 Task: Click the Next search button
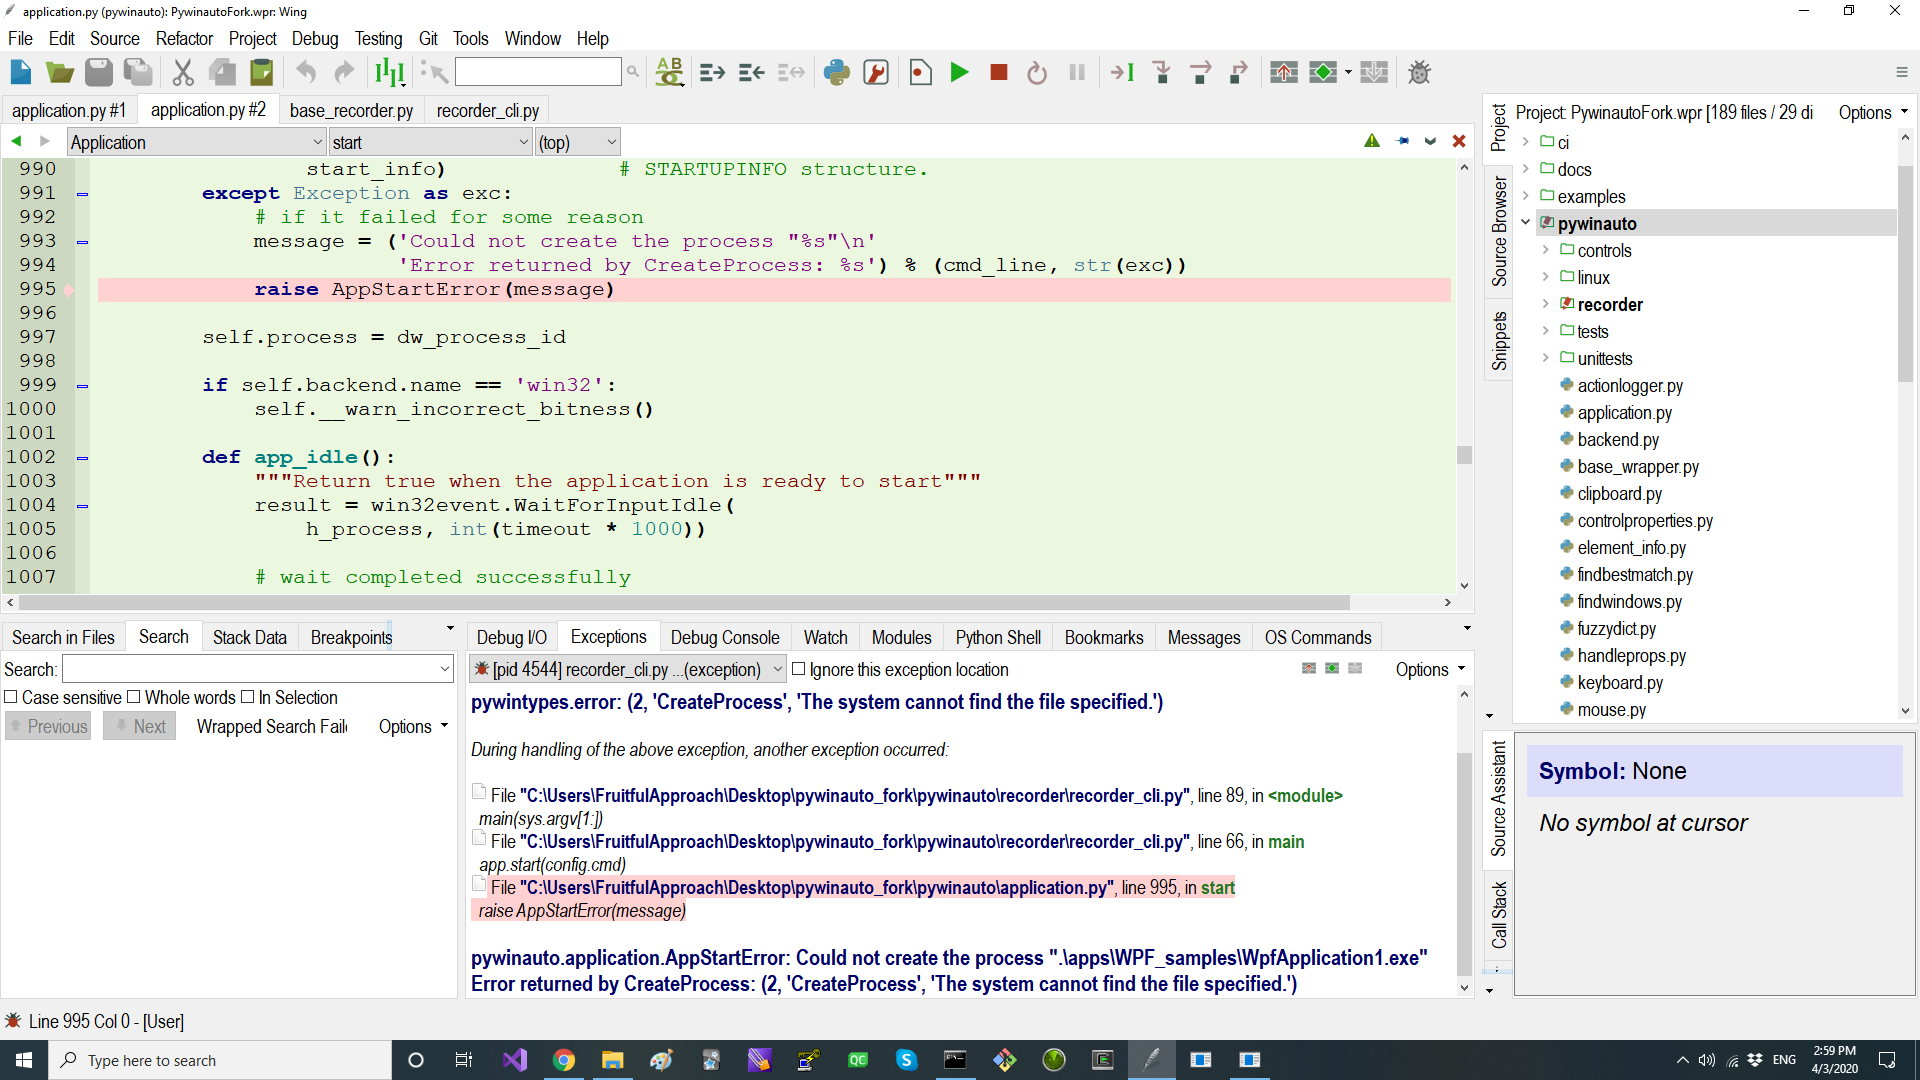(x=138, y=726)
